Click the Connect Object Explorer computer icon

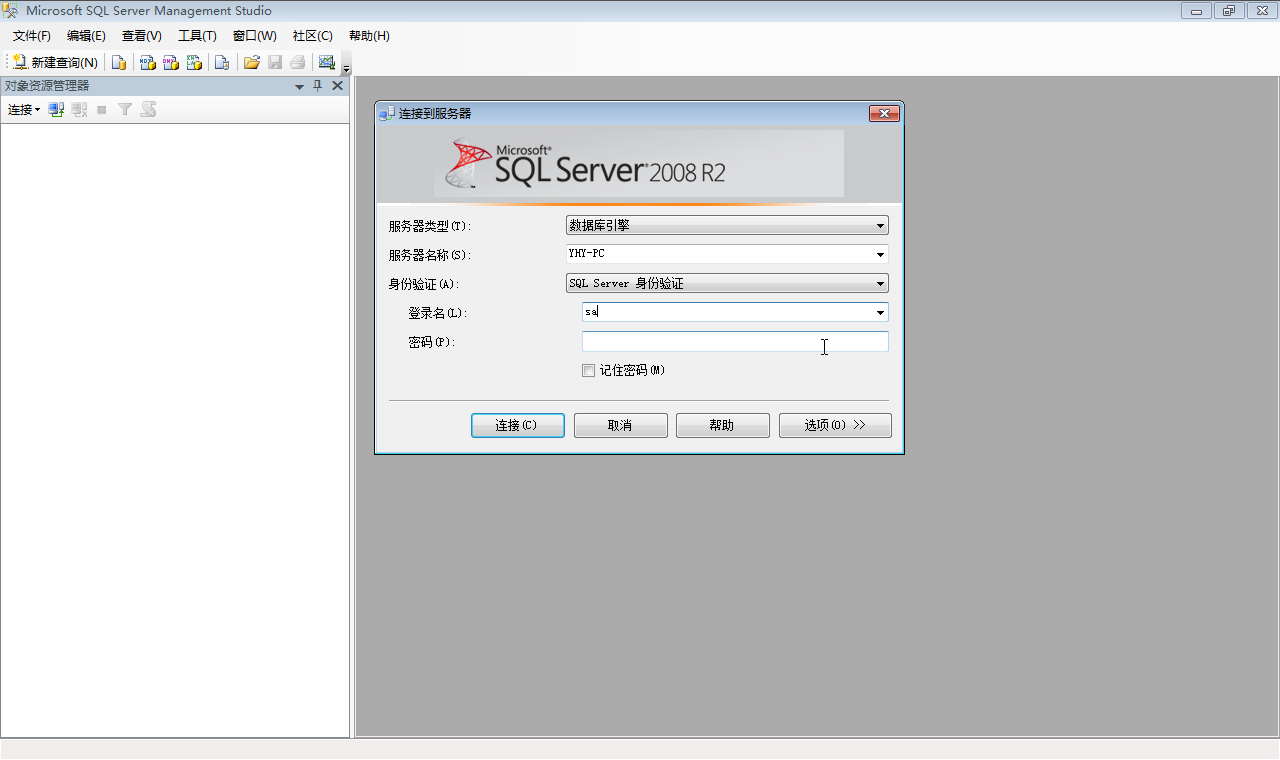[x=57, y=109]
